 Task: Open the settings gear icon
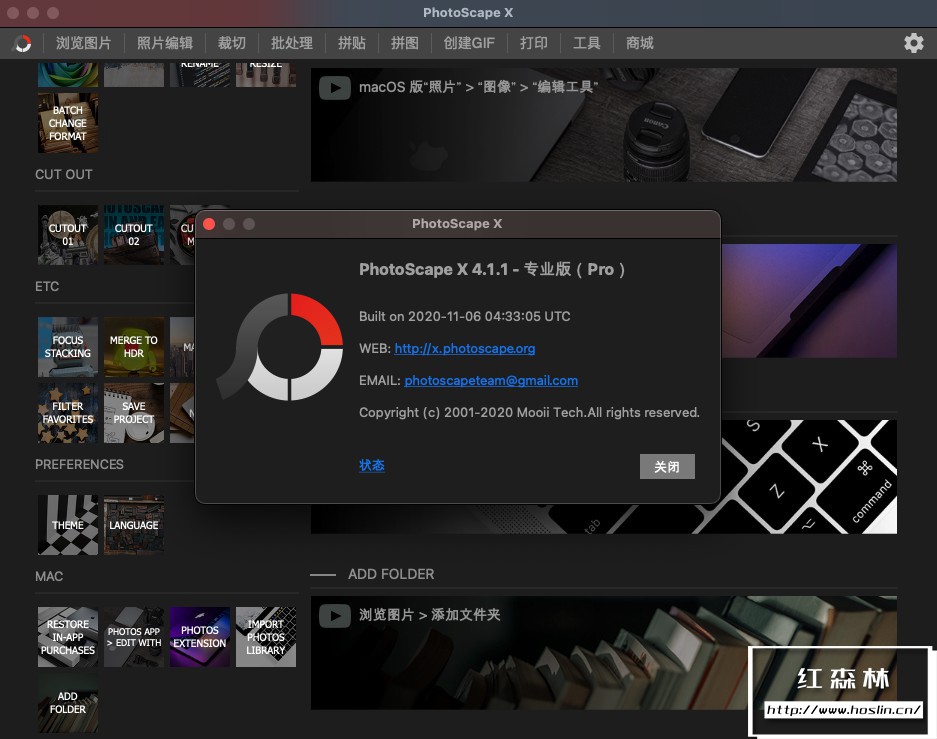tap(914, 43)
